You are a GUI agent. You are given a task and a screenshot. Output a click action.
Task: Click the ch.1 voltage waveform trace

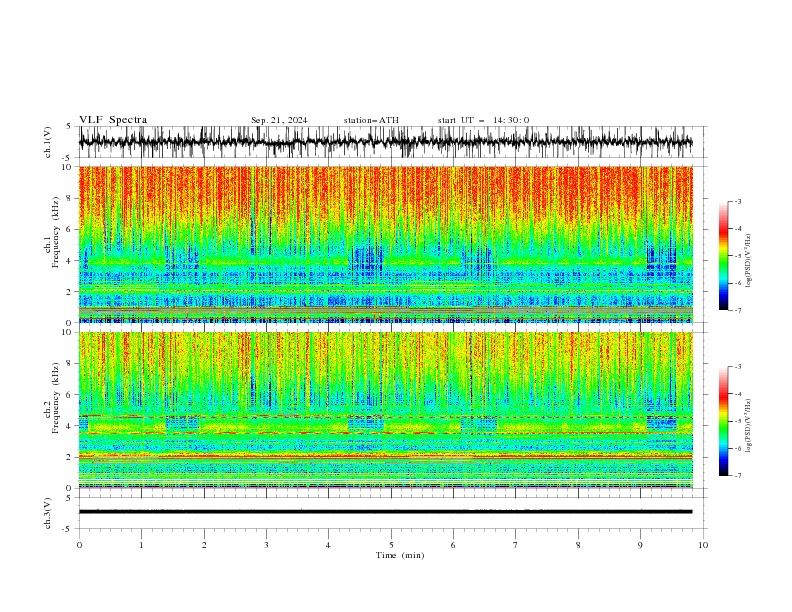(x=385, y=142)
